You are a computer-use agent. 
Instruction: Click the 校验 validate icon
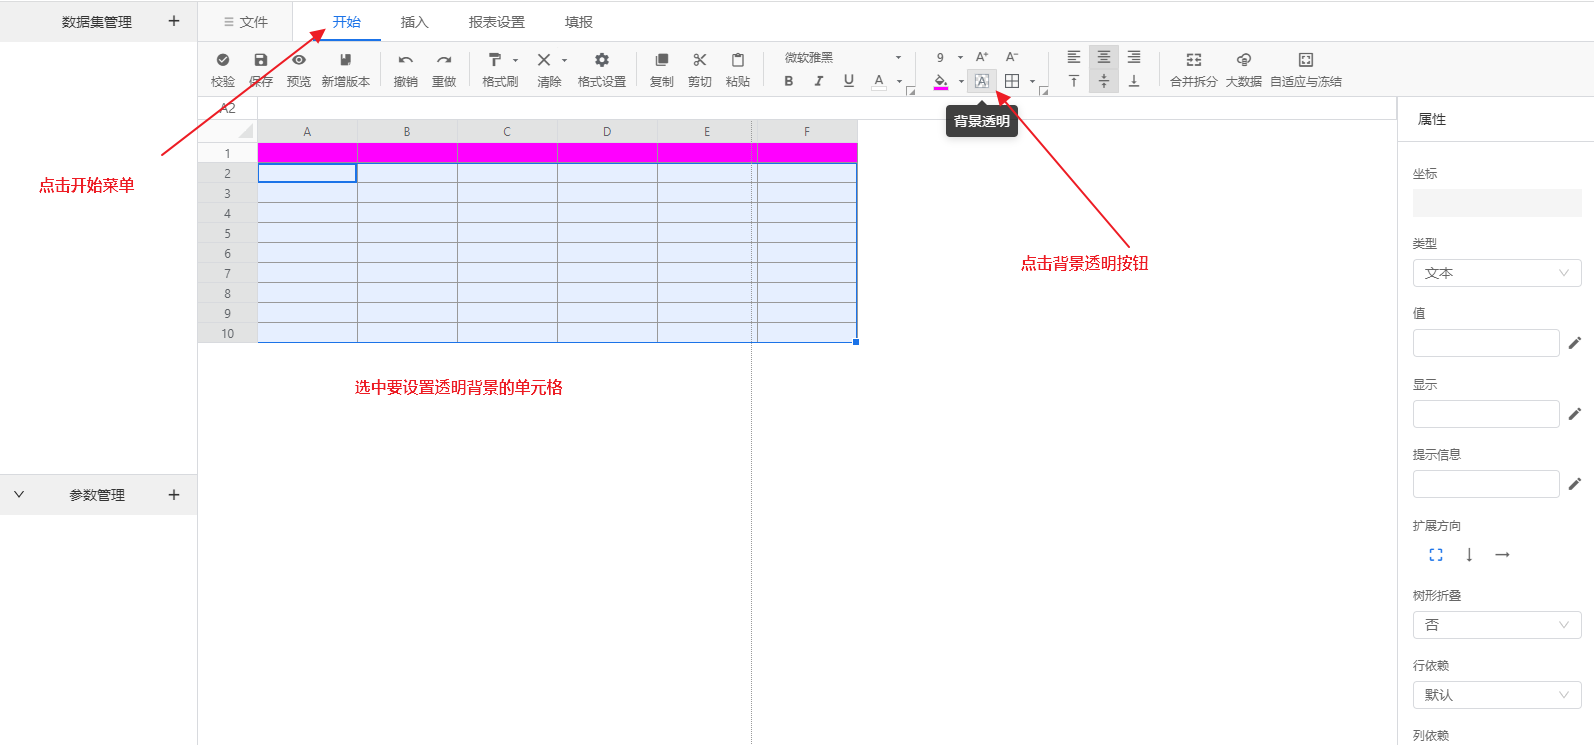(x=223, y=60)
